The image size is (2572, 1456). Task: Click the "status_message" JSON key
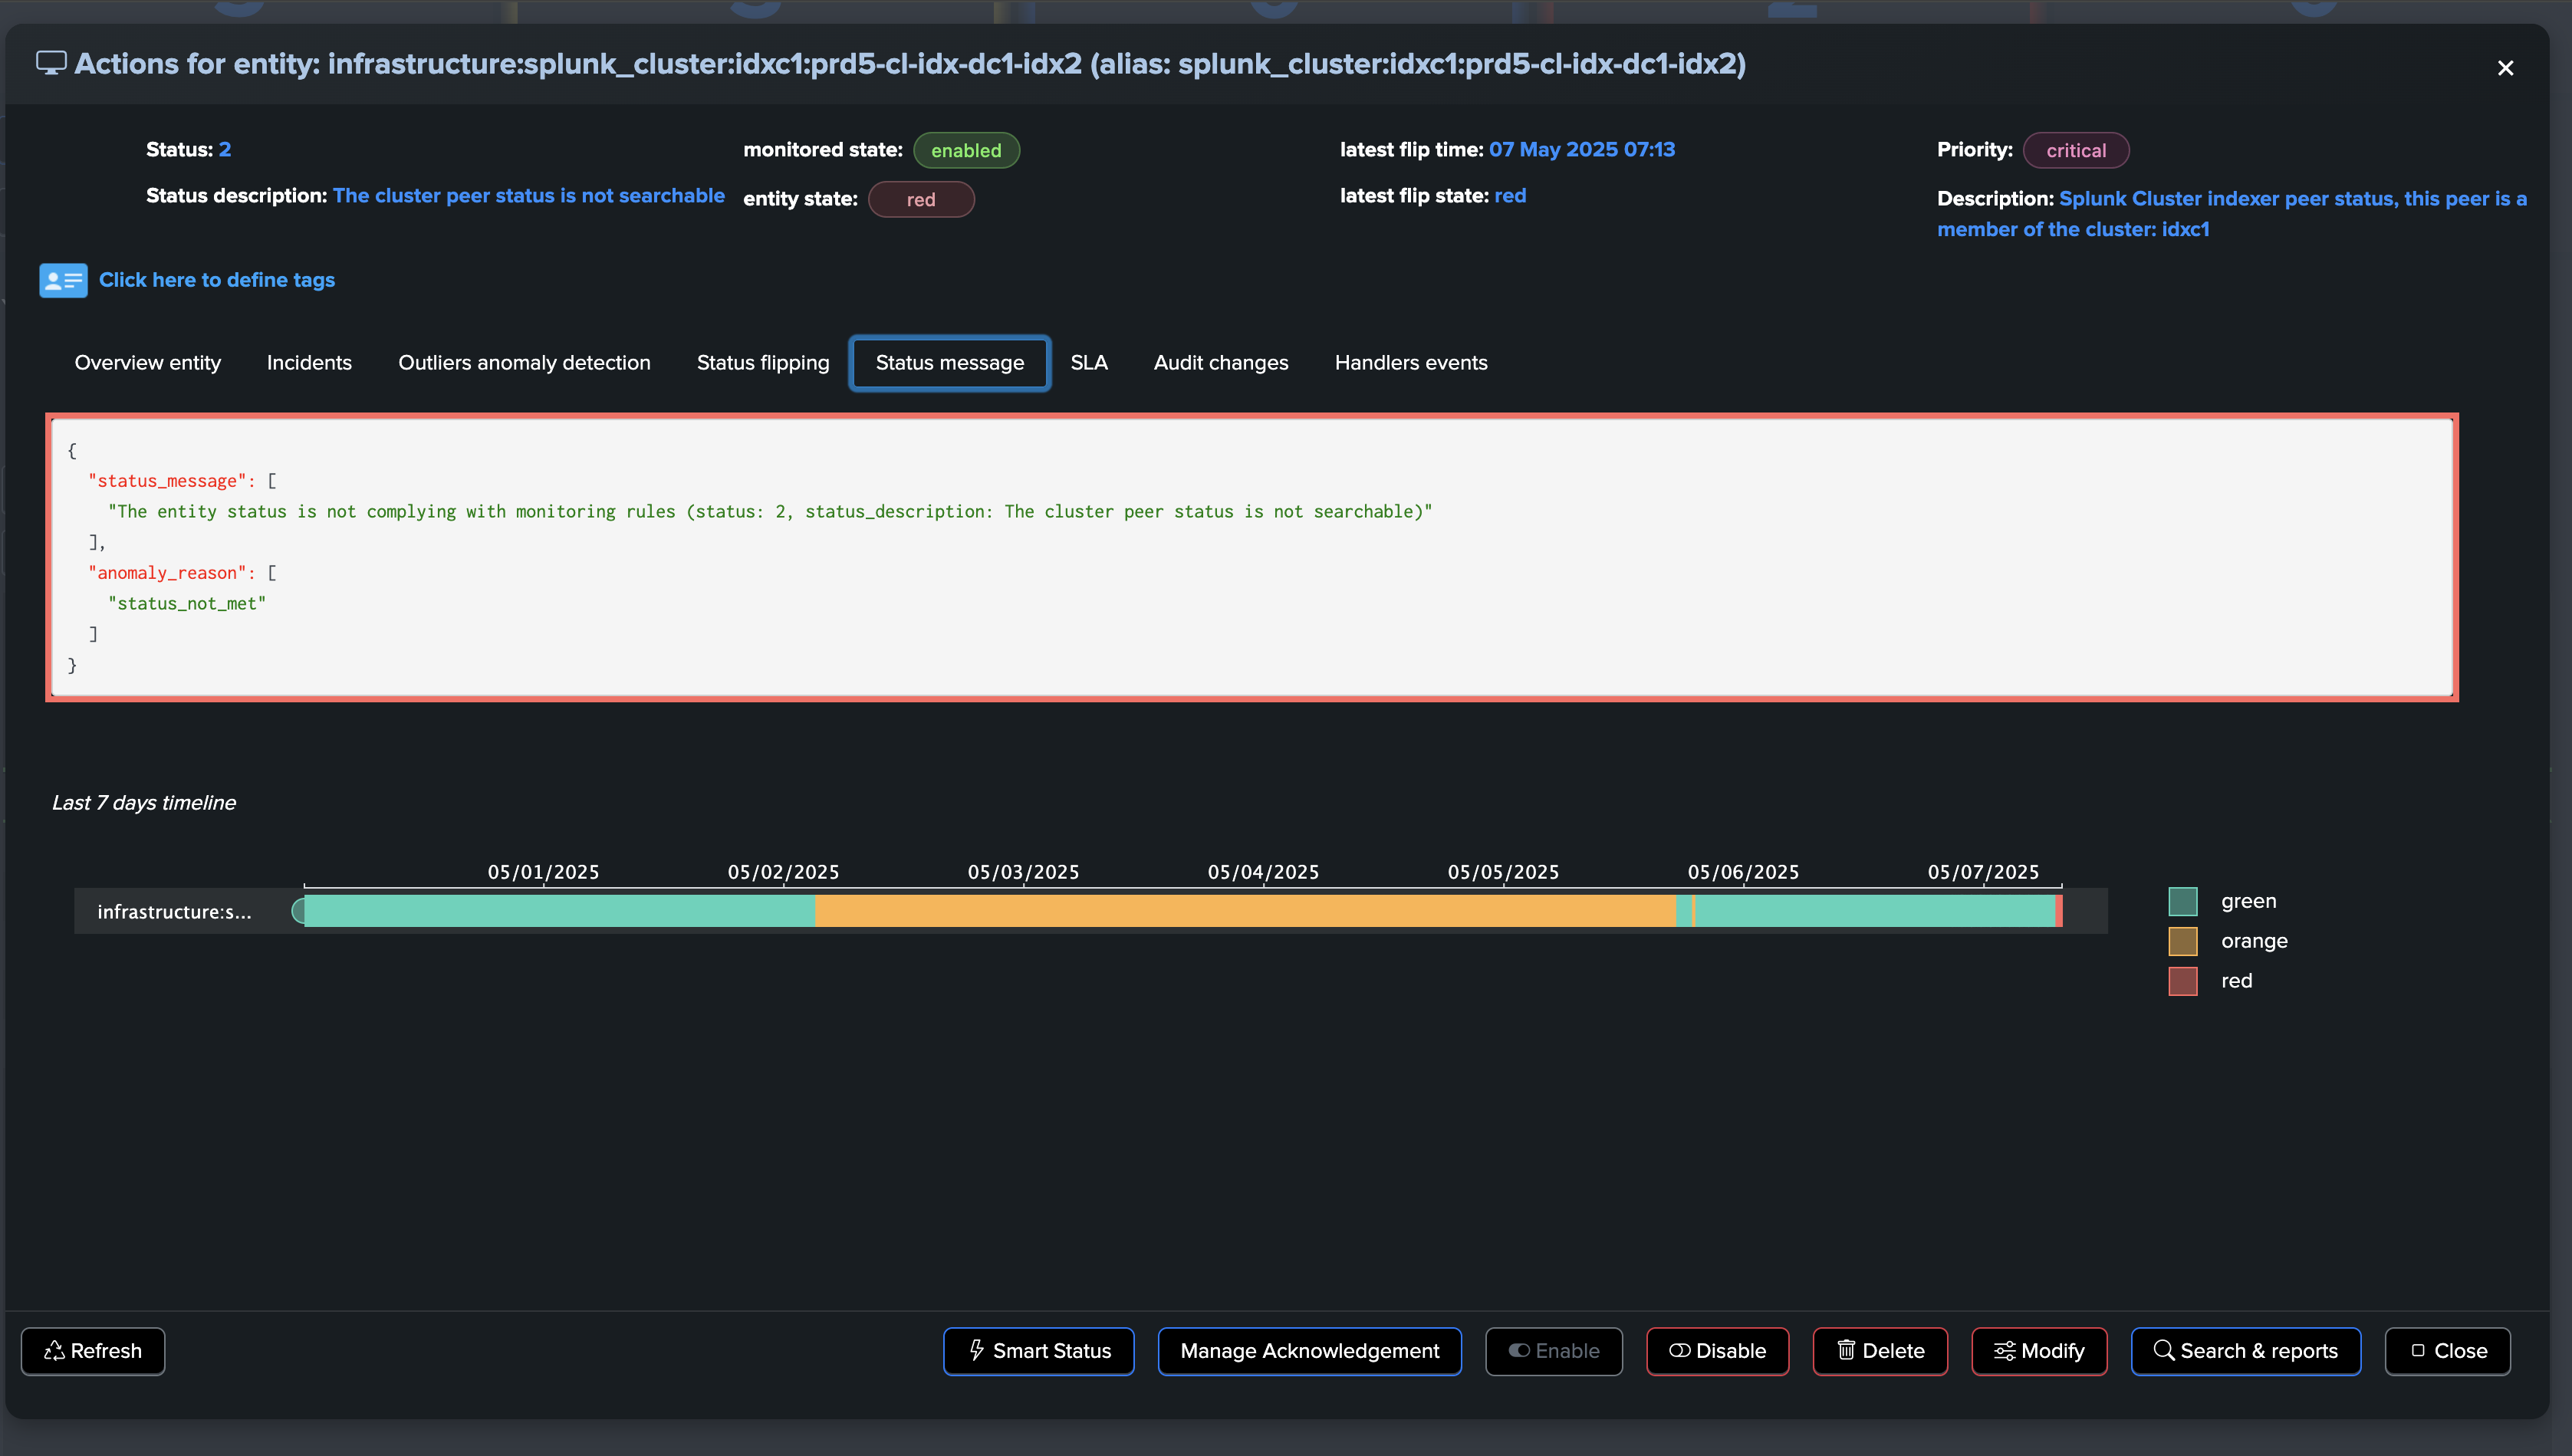tap(167, 481)
